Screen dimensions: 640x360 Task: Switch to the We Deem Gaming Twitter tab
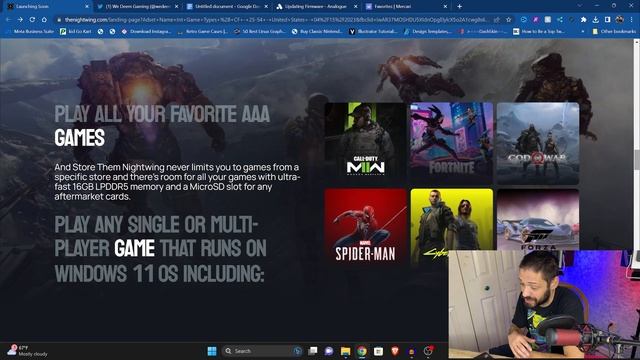(x=138, y=7)
